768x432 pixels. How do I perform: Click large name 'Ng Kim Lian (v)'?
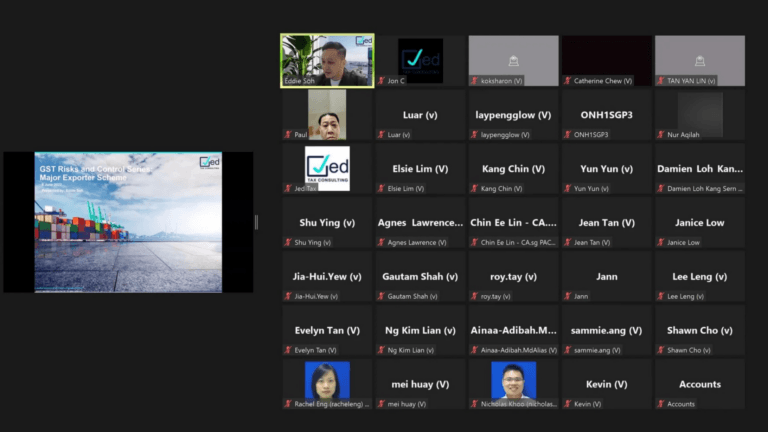point(420,331)
